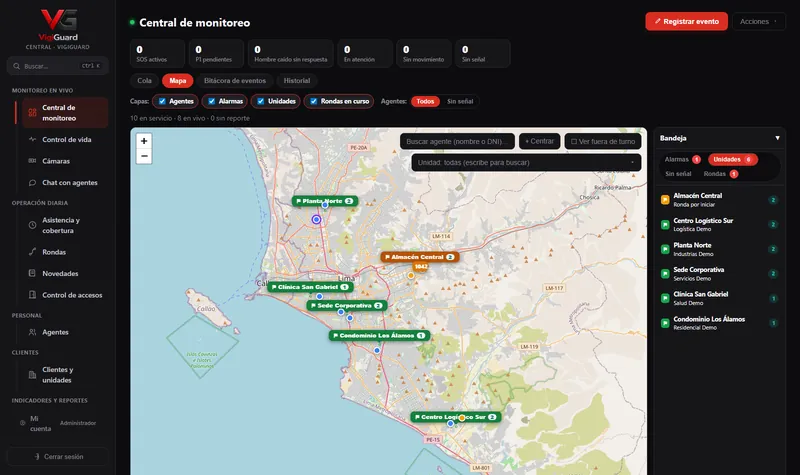800x475 pixels.
Task: Click the Cerrar sesión logout icon
Action: [x=37, y=457]
